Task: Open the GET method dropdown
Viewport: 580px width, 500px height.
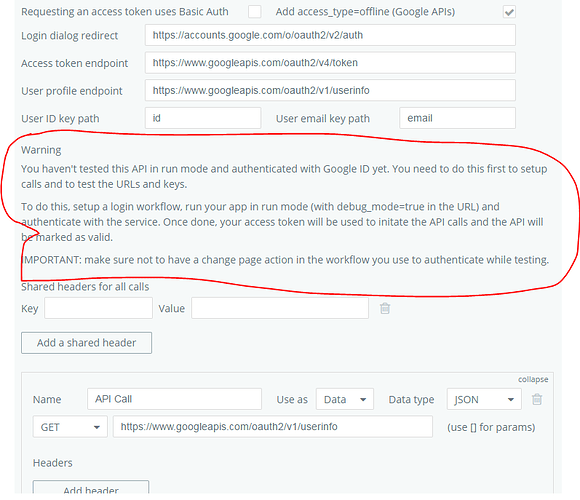Action: point(70,427)
